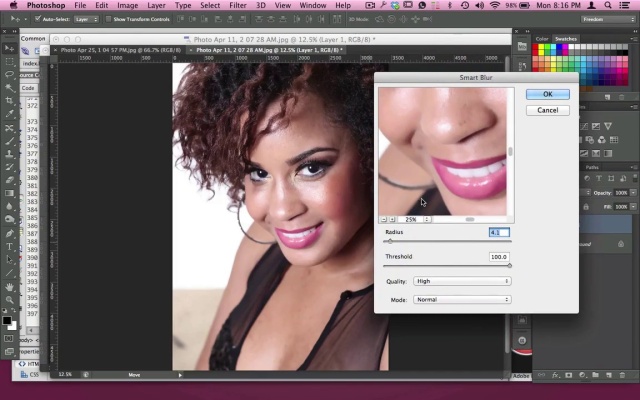Click Cancel in Smart Blur dialog
This screenshot has width=640, height=400.
click(x=547, y=110)
